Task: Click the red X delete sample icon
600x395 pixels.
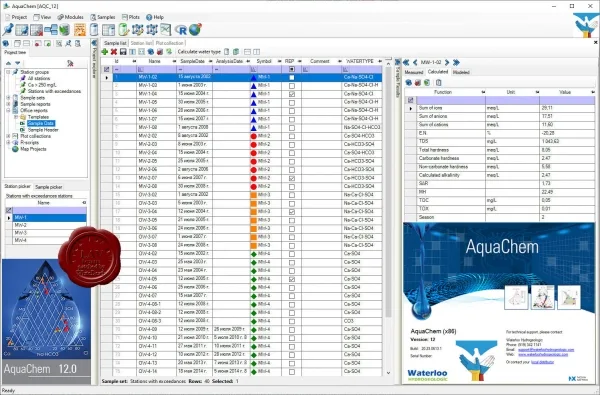Action: tap(114, 52)
